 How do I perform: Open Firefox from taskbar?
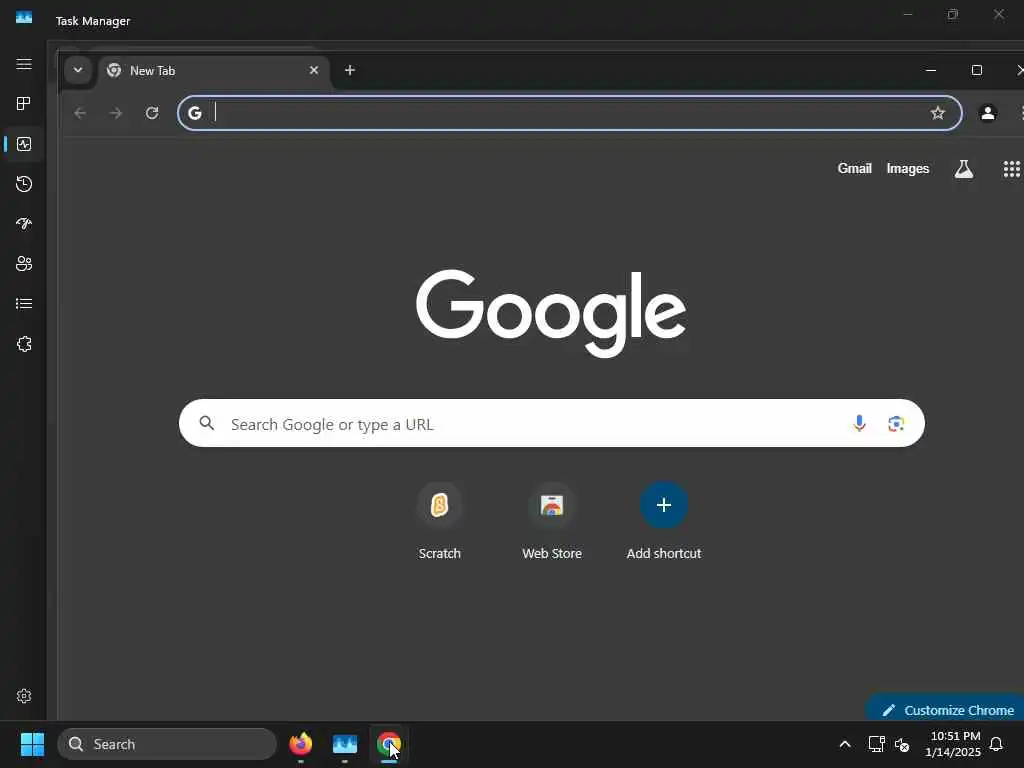(x=300, y=744)
